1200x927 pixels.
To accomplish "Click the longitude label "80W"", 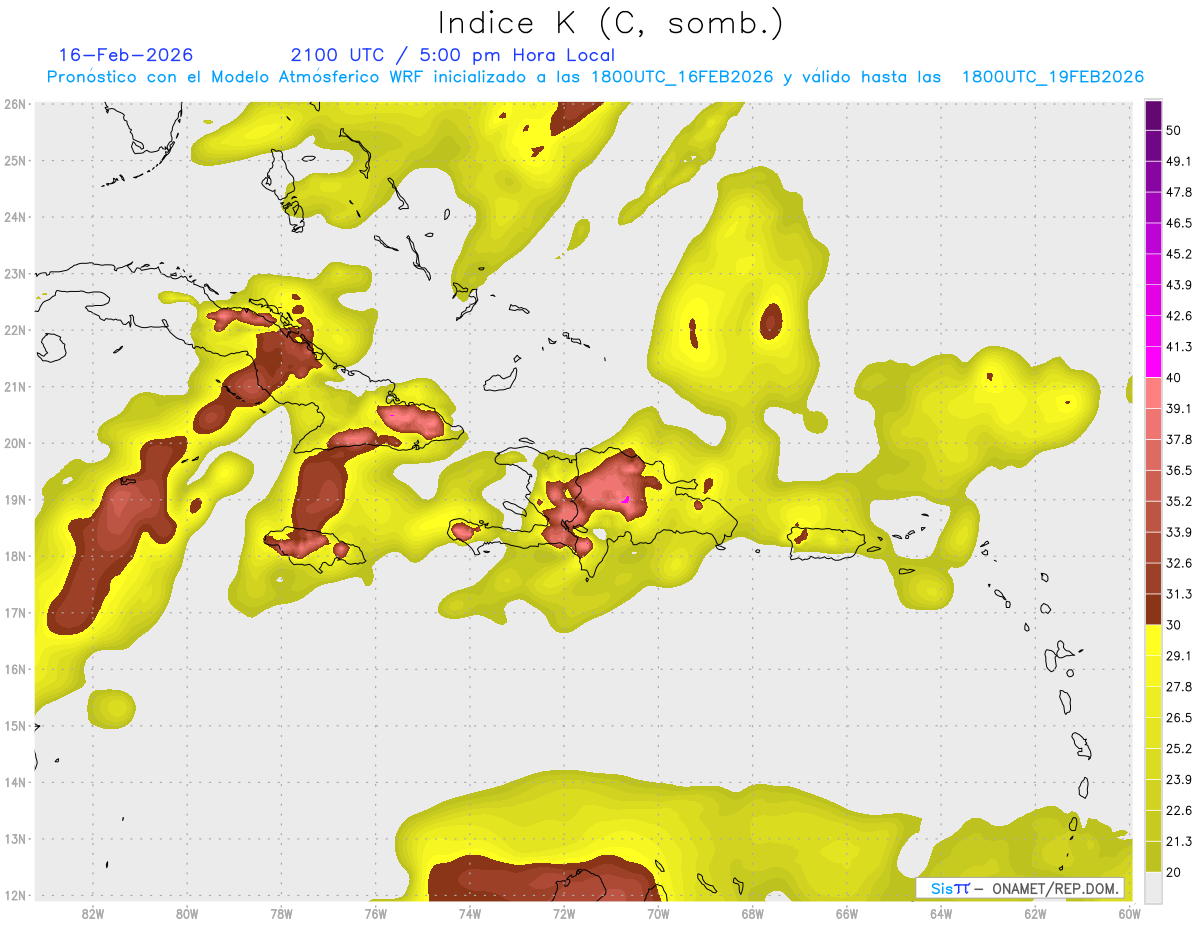I will (186, 913).
